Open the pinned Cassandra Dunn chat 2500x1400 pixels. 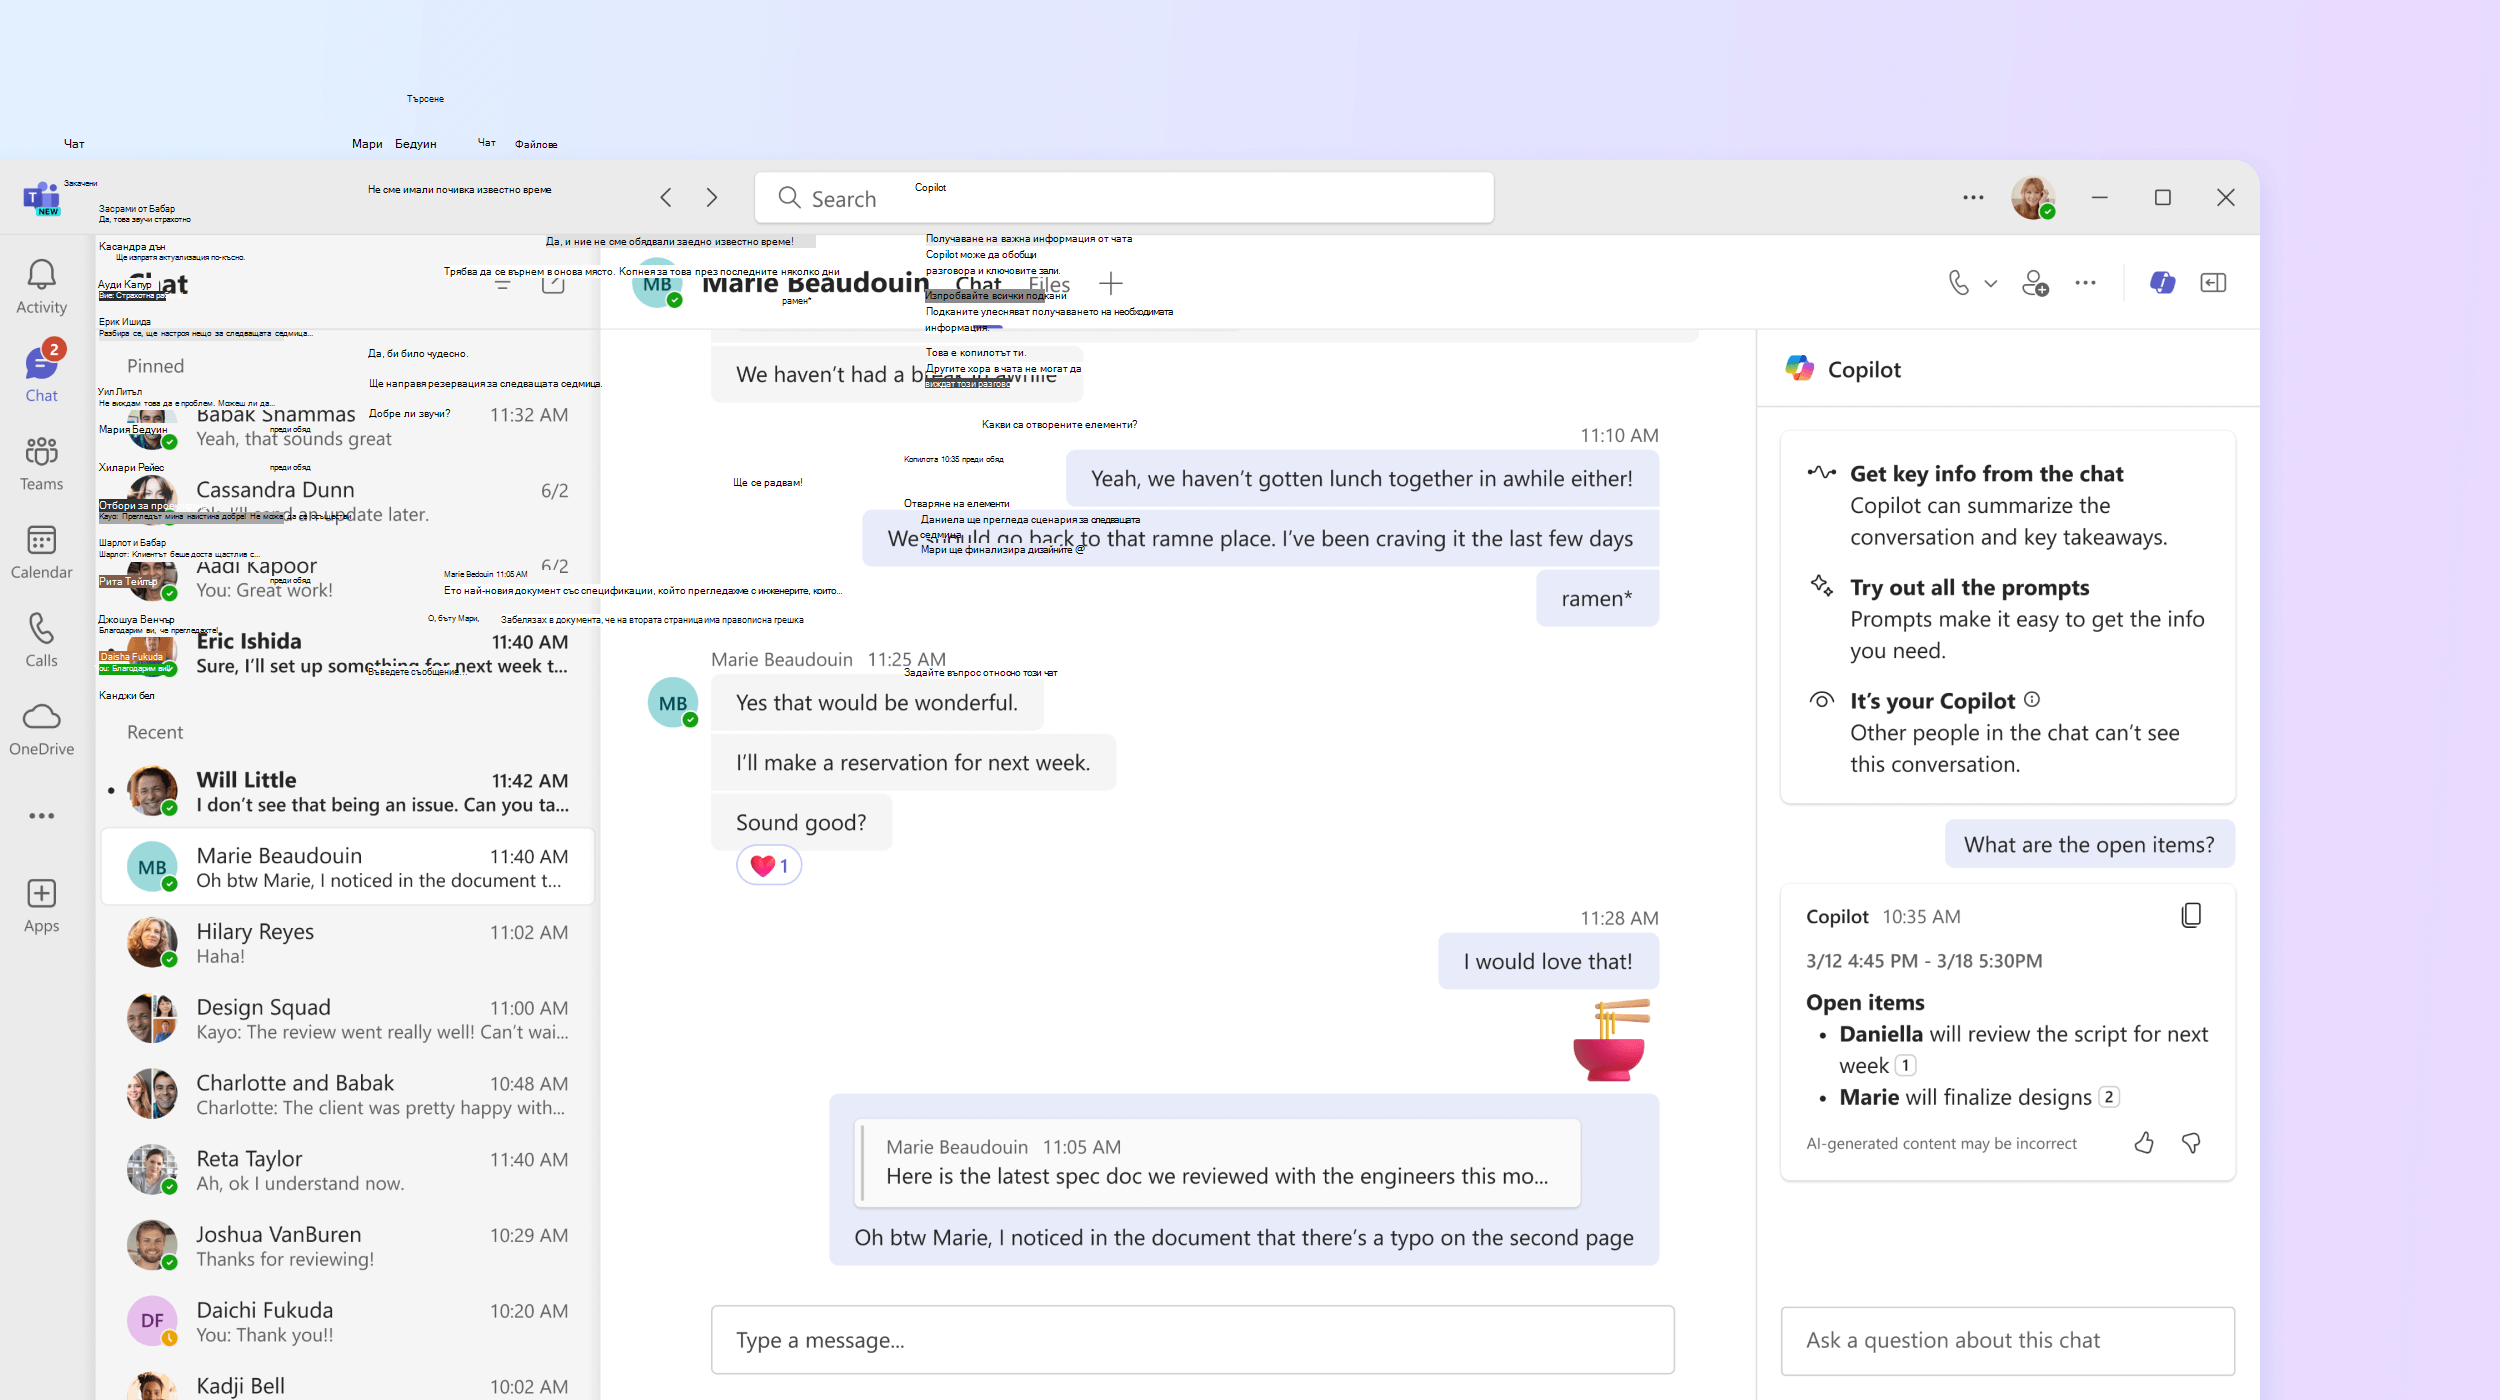[x=348, y=502]
